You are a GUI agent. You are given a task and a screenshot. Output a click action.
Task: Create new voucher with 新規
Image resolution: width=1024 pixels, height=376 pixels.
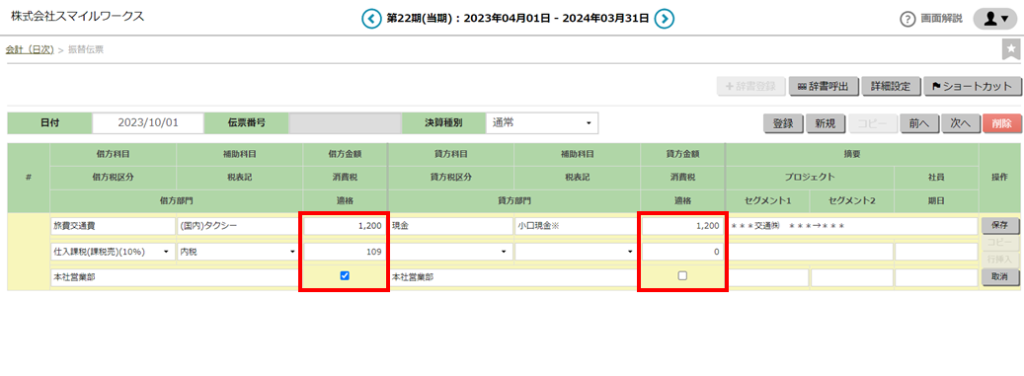coord(825,123)
